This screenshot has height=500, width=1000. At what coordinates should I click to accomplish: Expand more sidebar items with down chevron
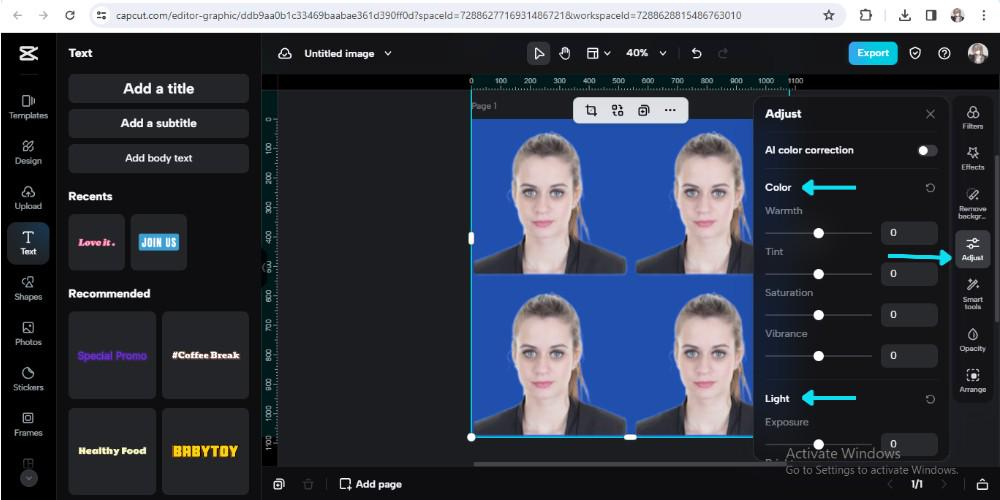point(28,478)
